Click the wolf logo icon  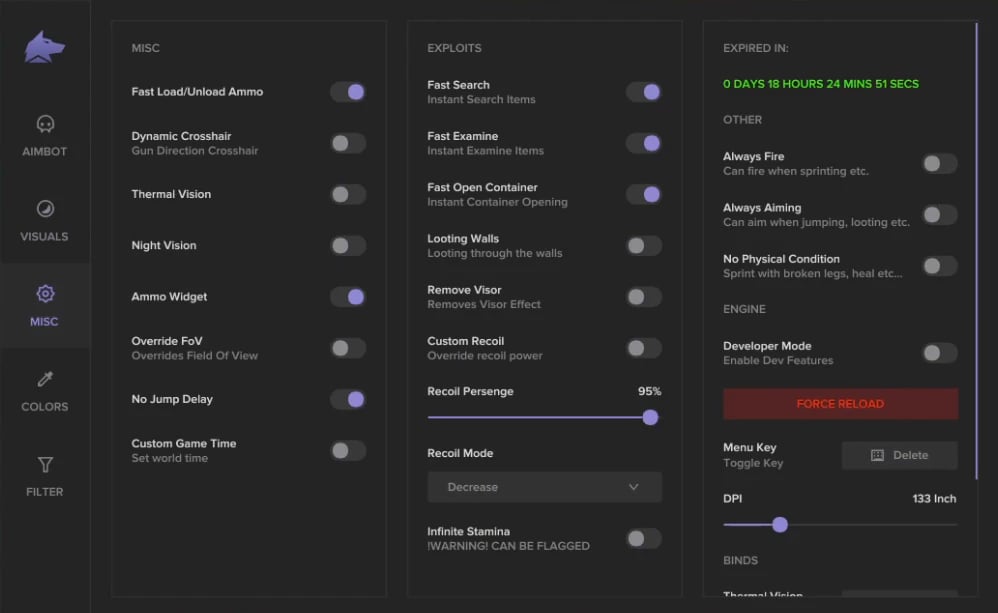pos(45,47)
